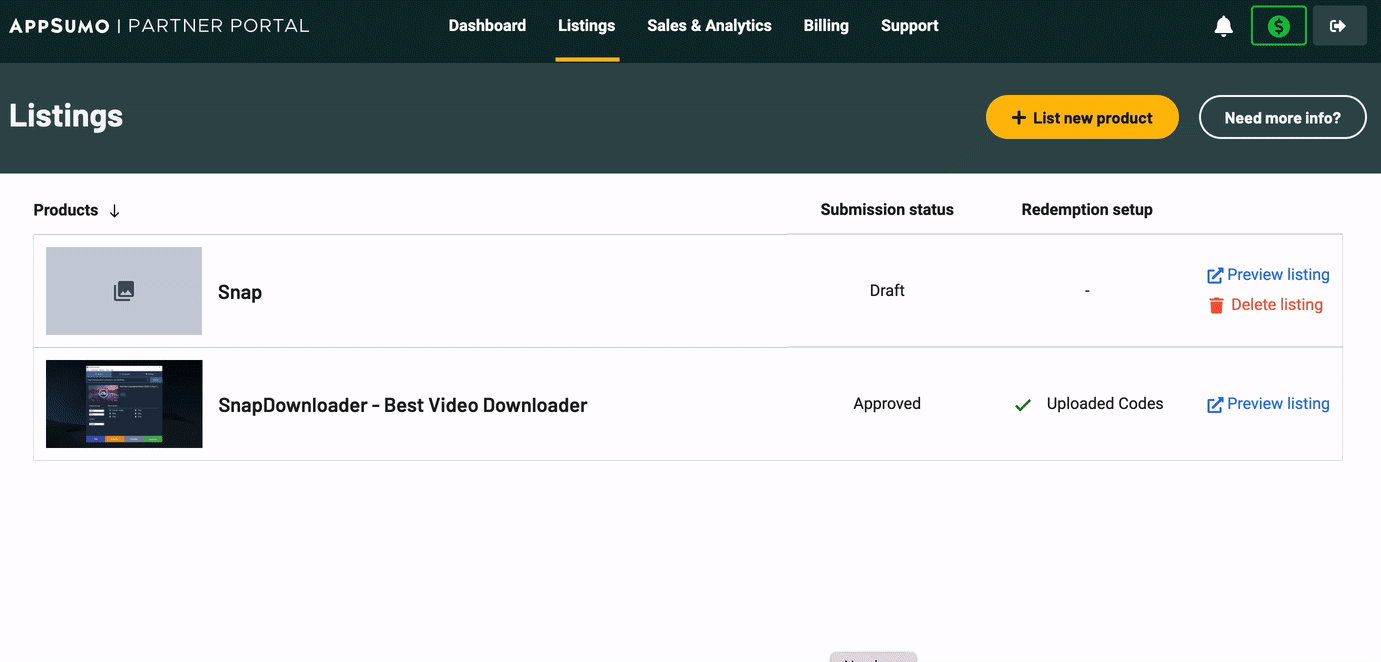Select the Listings tab

point(587,26)
